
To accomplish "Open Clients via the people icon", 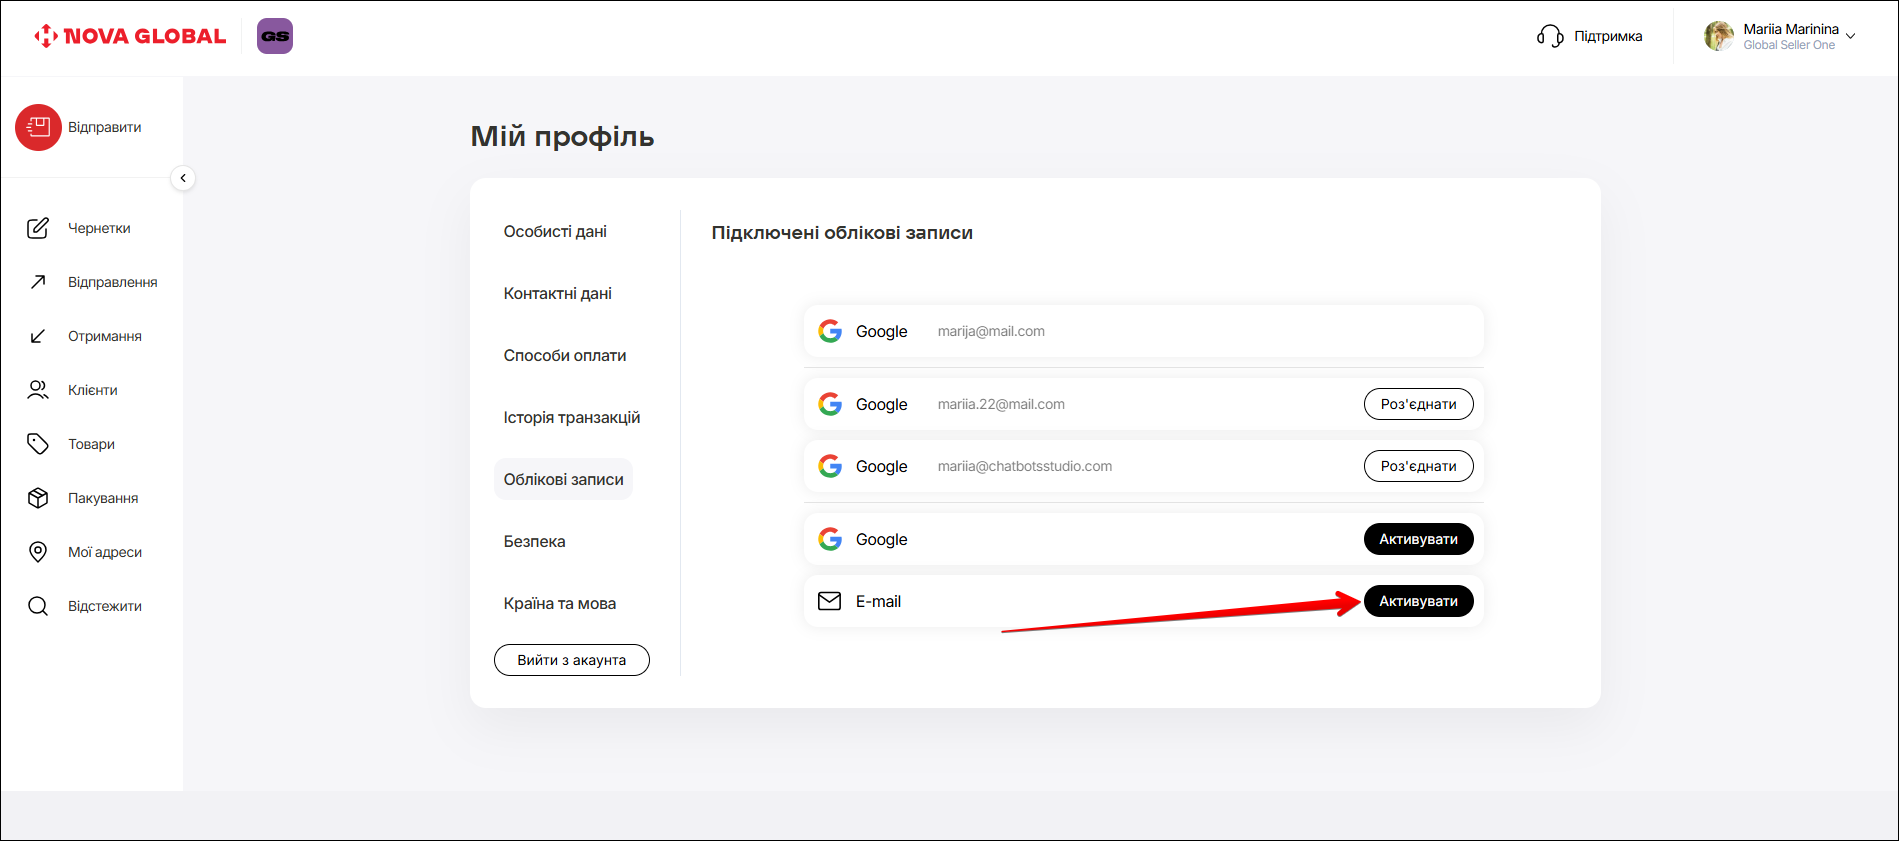I will pos(38,390).
